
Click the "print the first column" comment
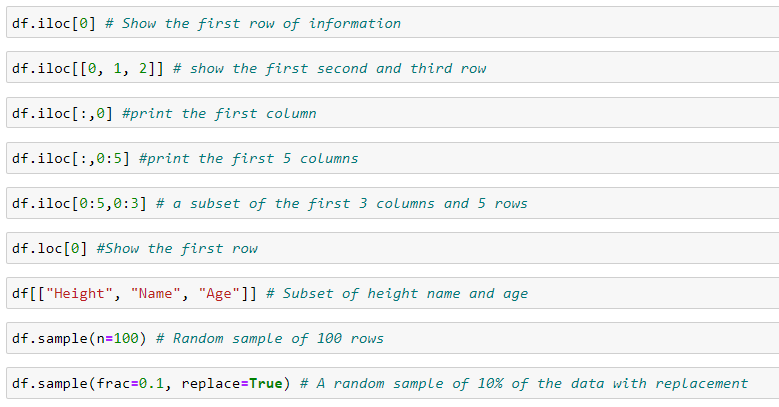click(x=218, y=113)
